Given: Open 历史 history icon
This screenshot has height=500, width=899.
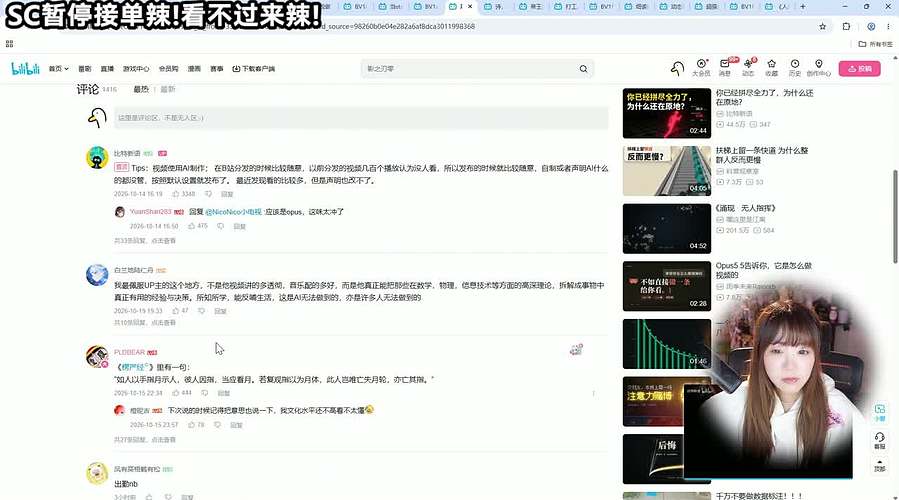Looking at the screenshot, I should point(795,68).
